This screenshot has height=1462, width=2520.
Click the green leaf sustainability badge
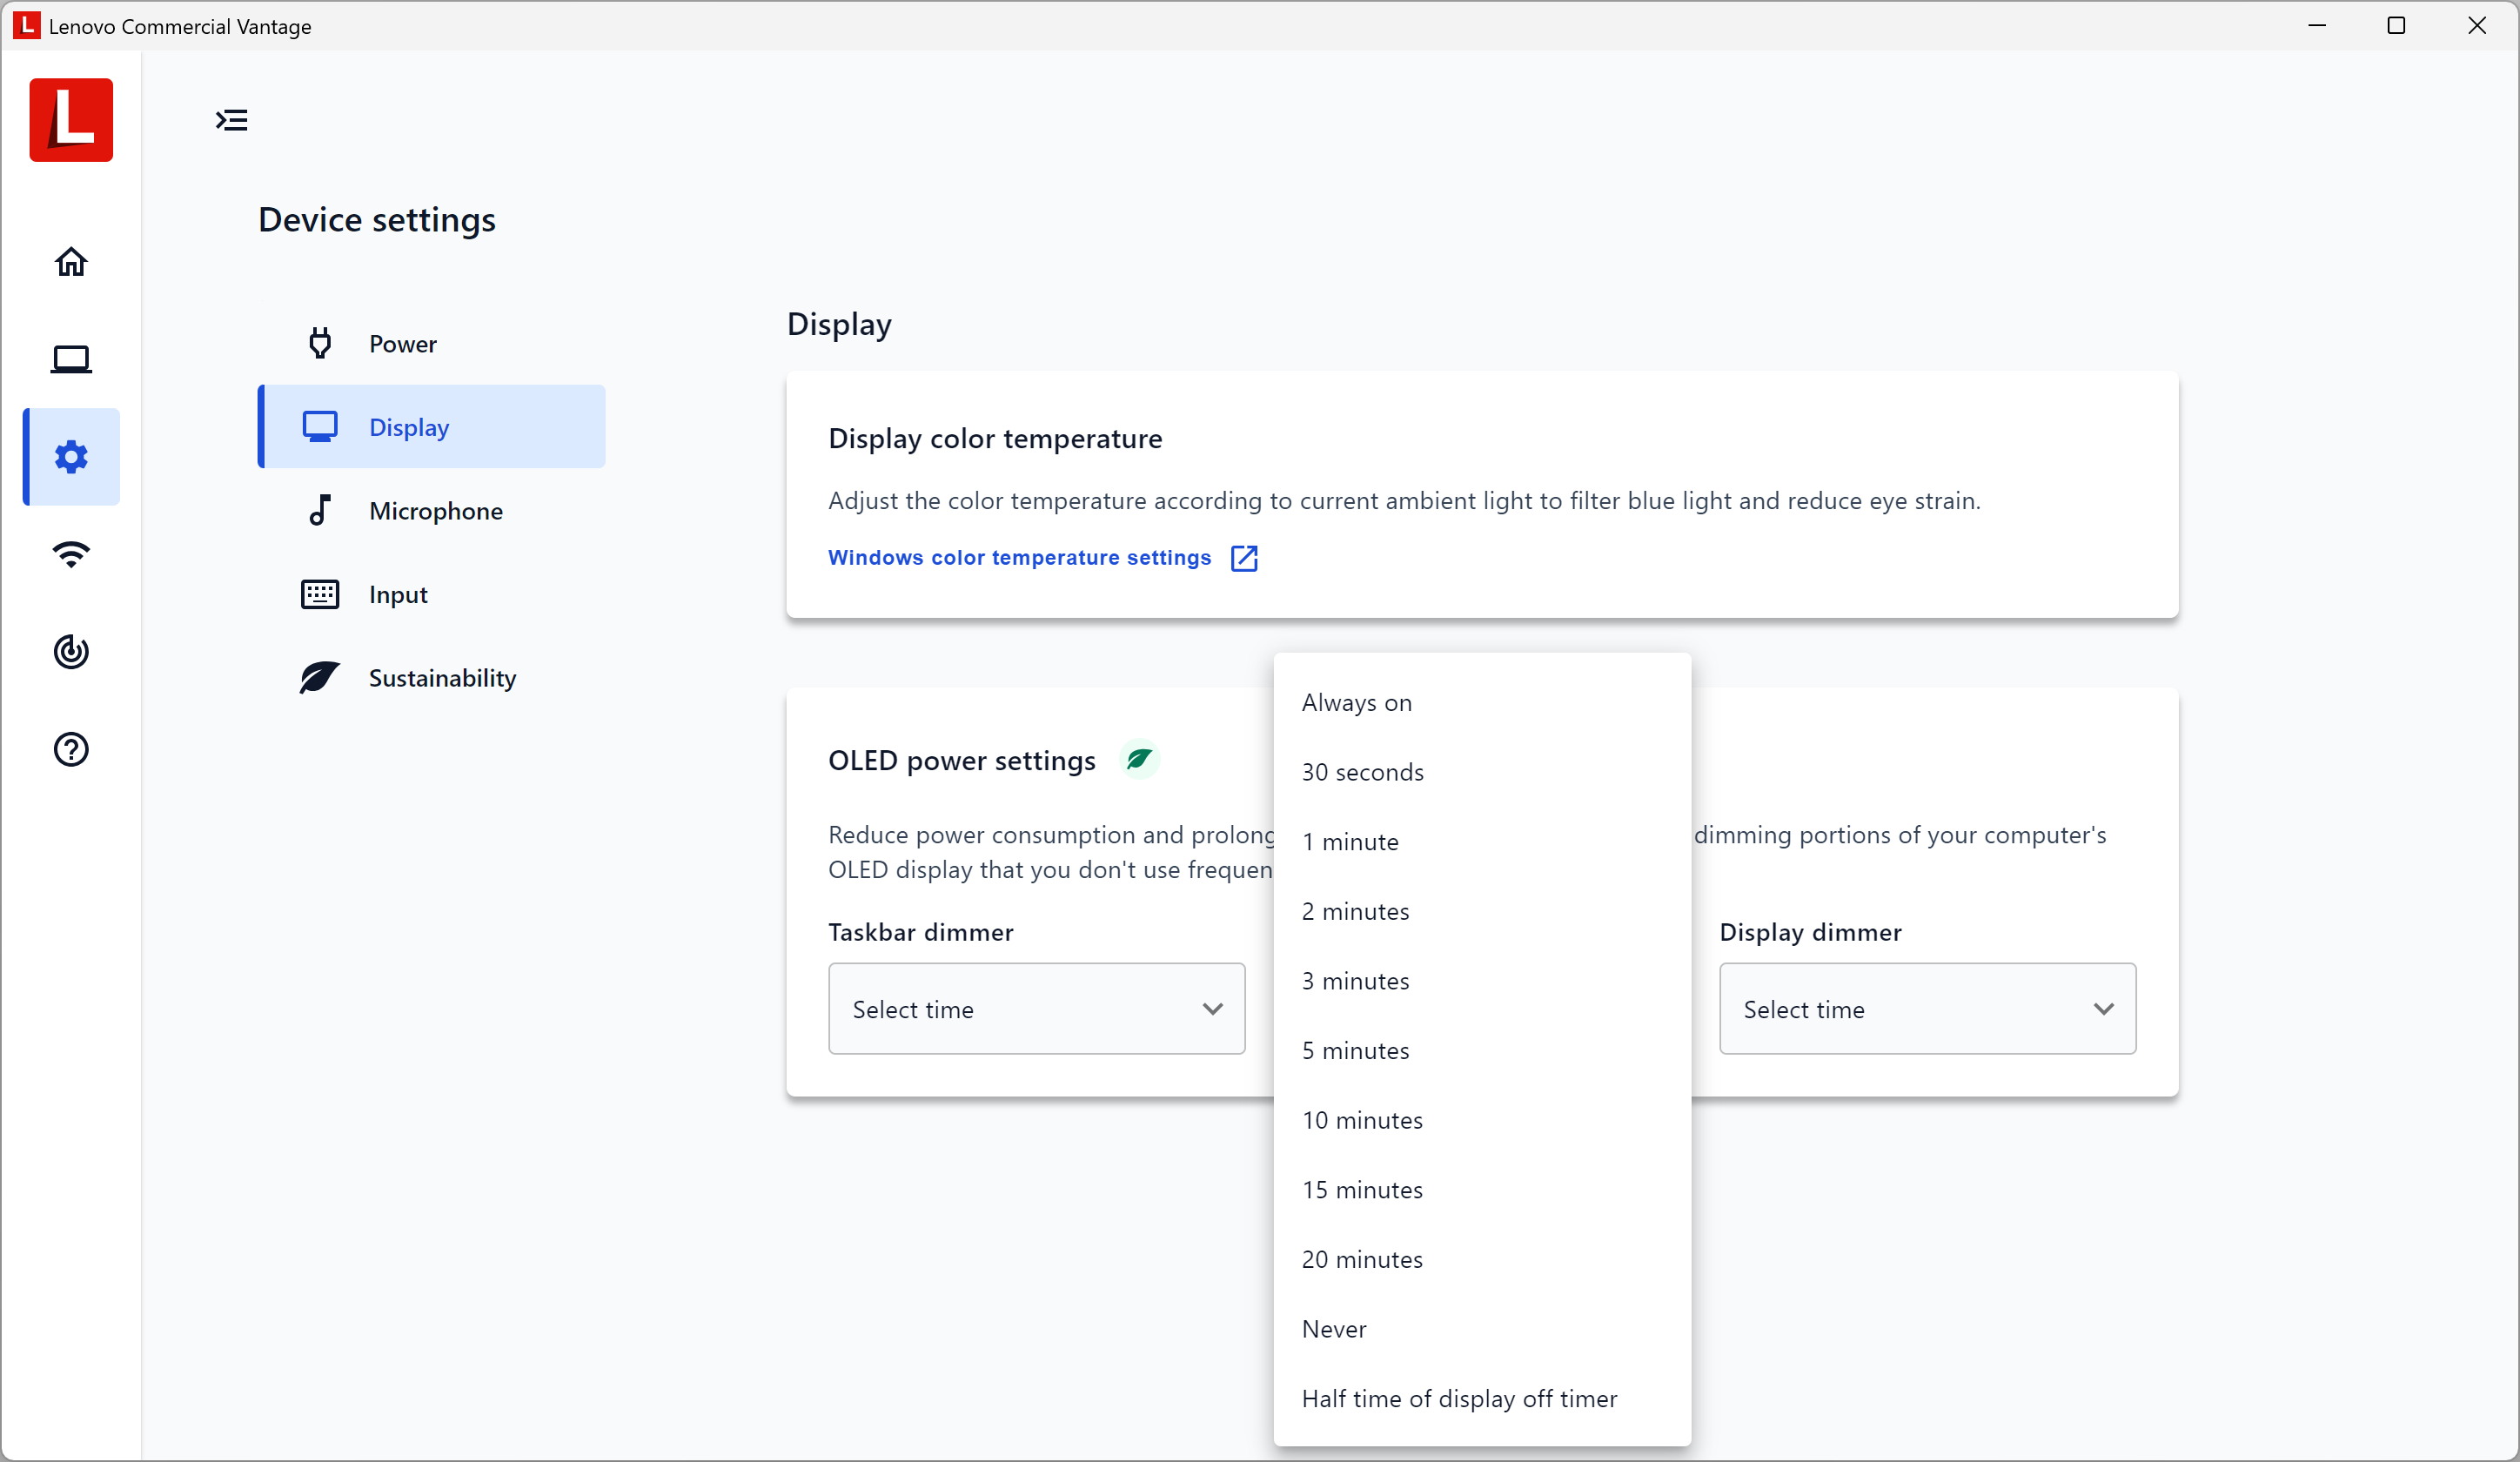coord(1139,760)
